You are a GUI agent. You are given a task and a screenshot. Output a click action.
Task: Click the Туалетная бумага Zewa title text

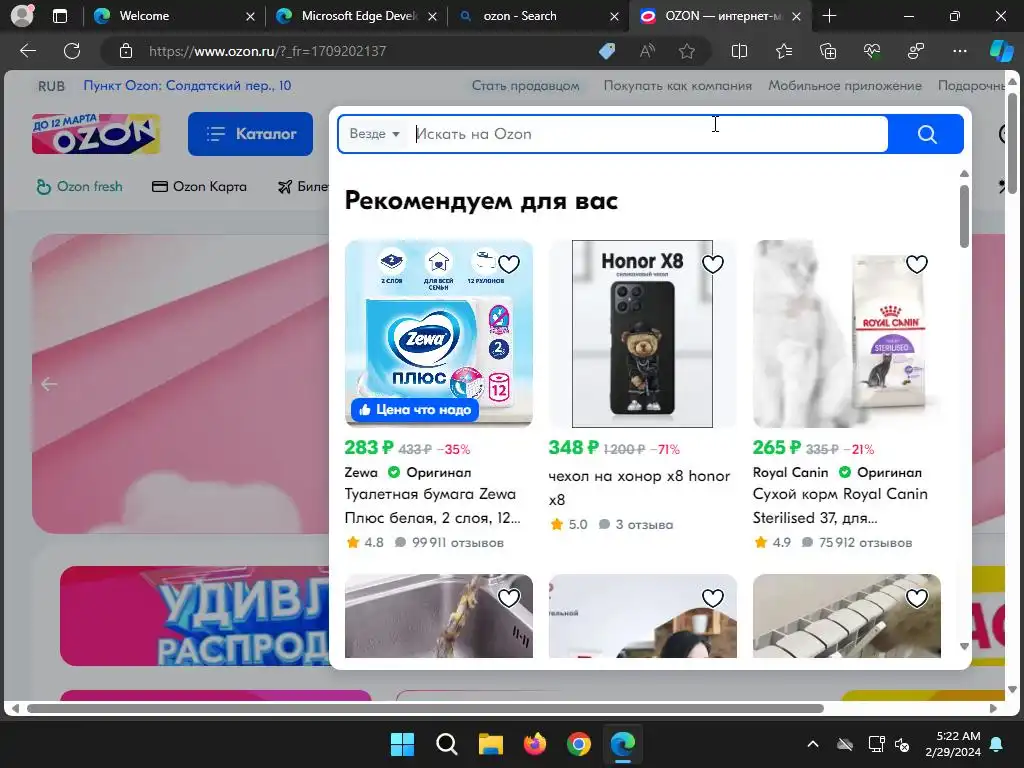(432, 506)
